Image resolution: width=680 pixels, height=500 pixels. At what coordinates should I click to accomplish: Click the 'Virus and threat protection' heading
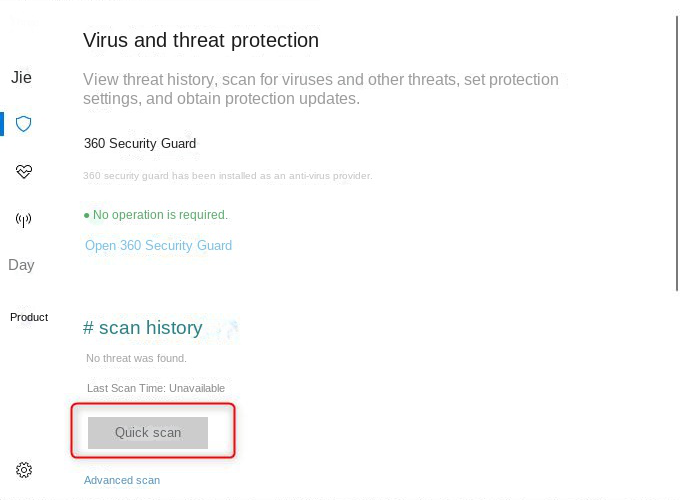[x=201, y=41]
